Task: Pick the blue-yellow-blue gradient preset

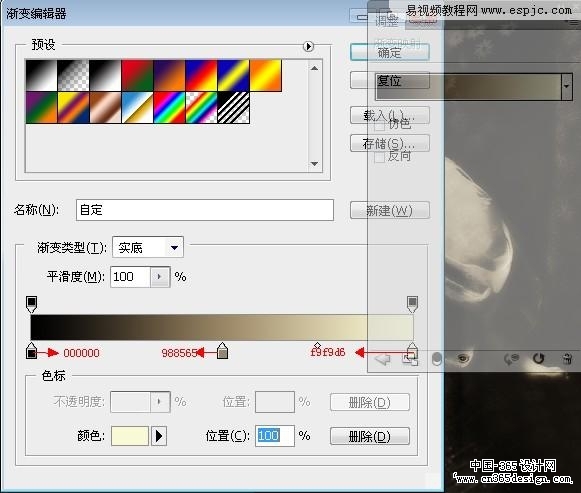Action: pos(233,75)
